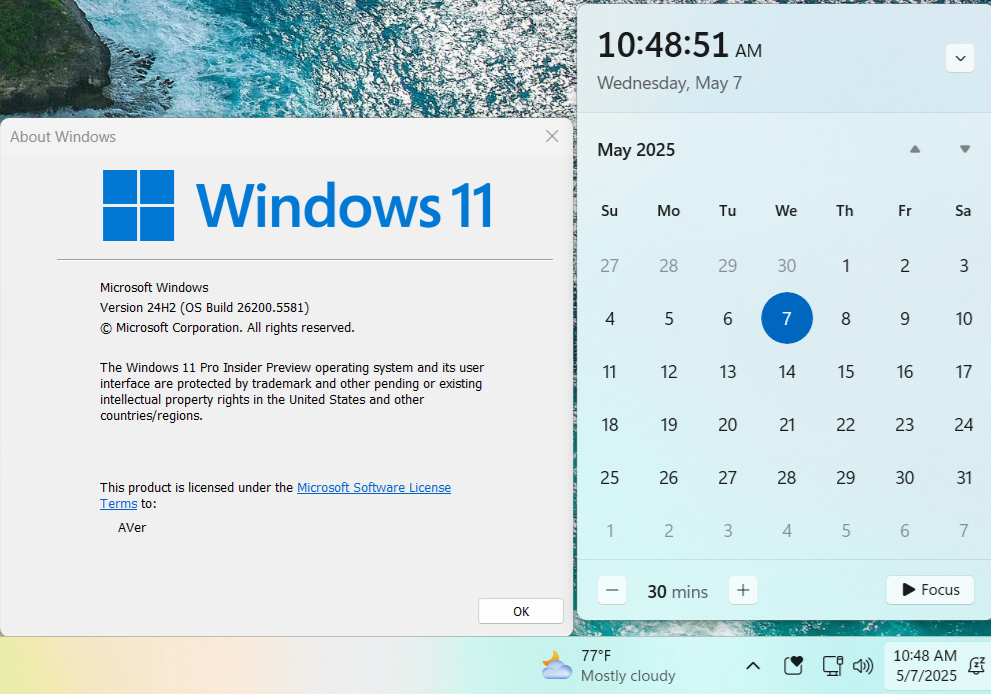The height and width of the screenshot is (694, 991).
Task: Open notification bell icon in taskbar
Action: coord(976,666)
